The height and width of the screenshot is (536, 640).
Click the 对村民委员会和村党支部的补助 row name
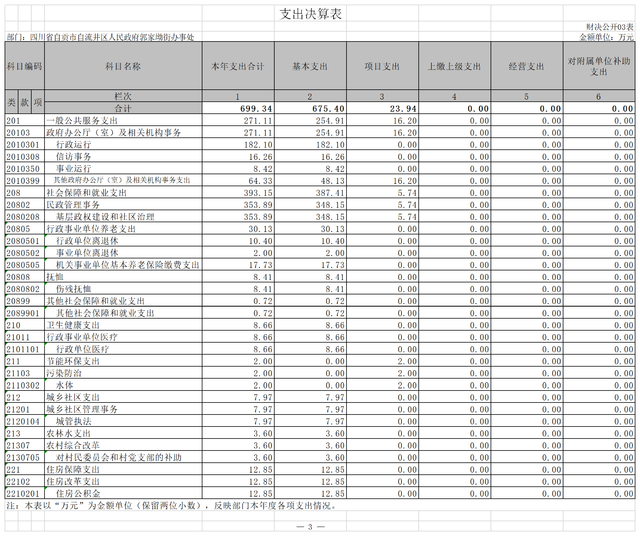(118, 458)
